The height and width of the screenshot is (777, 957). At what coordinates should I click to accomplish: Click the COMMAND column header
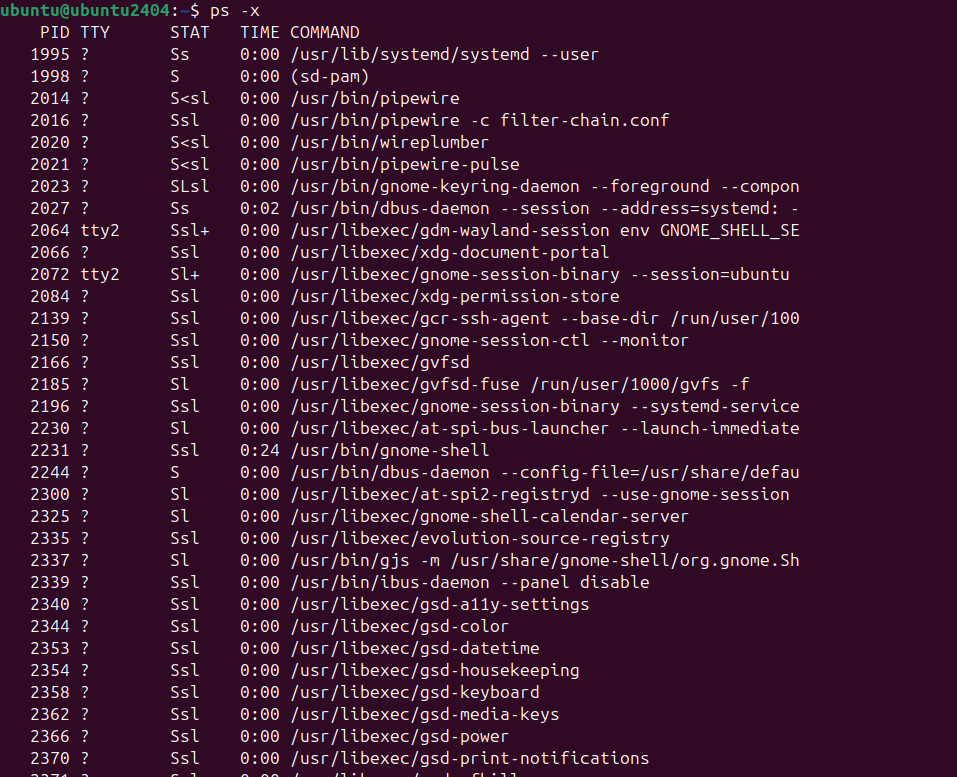325,32
